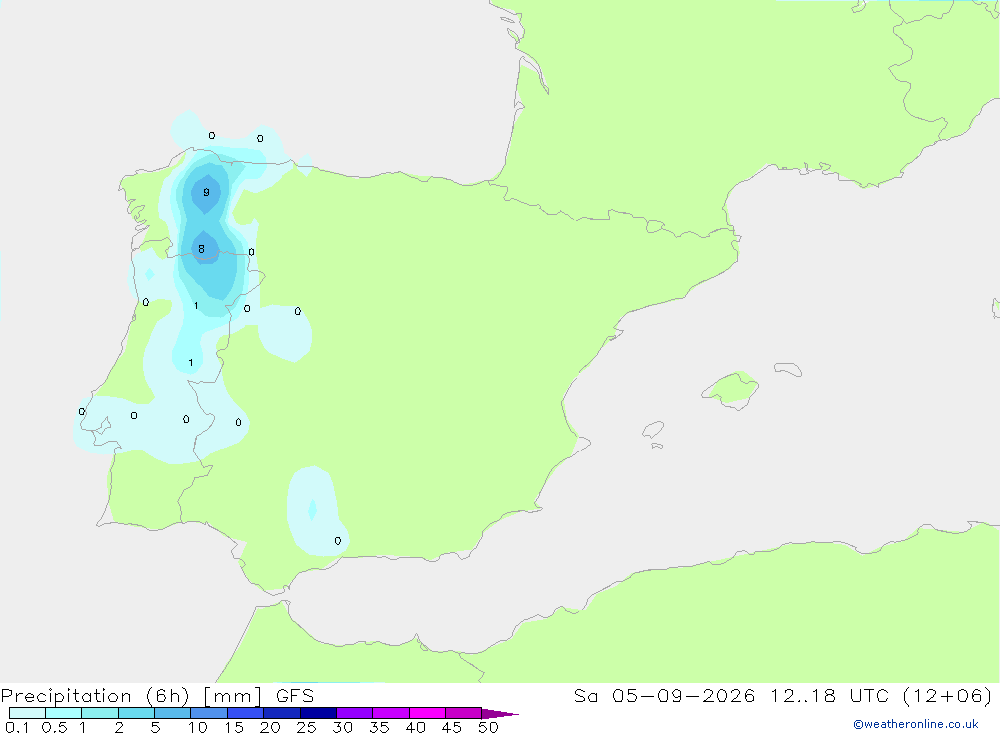The height and width of the screenshot is (733, 1000).
Task: Click the 0 value label near Lisbon coast
Action: [82, 411]
